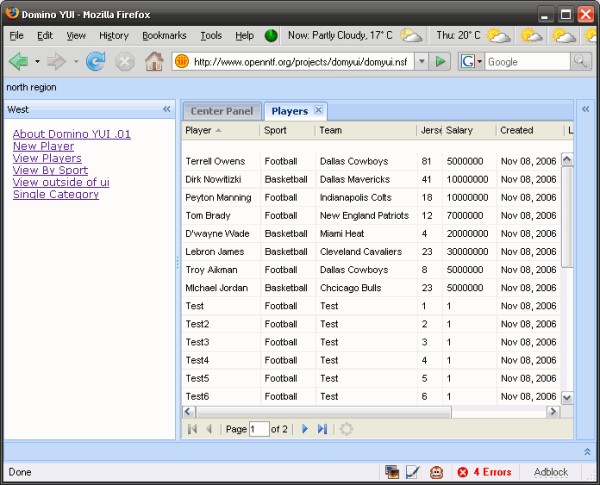The height and width of the screenshot is (485, 600).
Task: Open the Back button history dropdown arrow
Action: point(37,61)
